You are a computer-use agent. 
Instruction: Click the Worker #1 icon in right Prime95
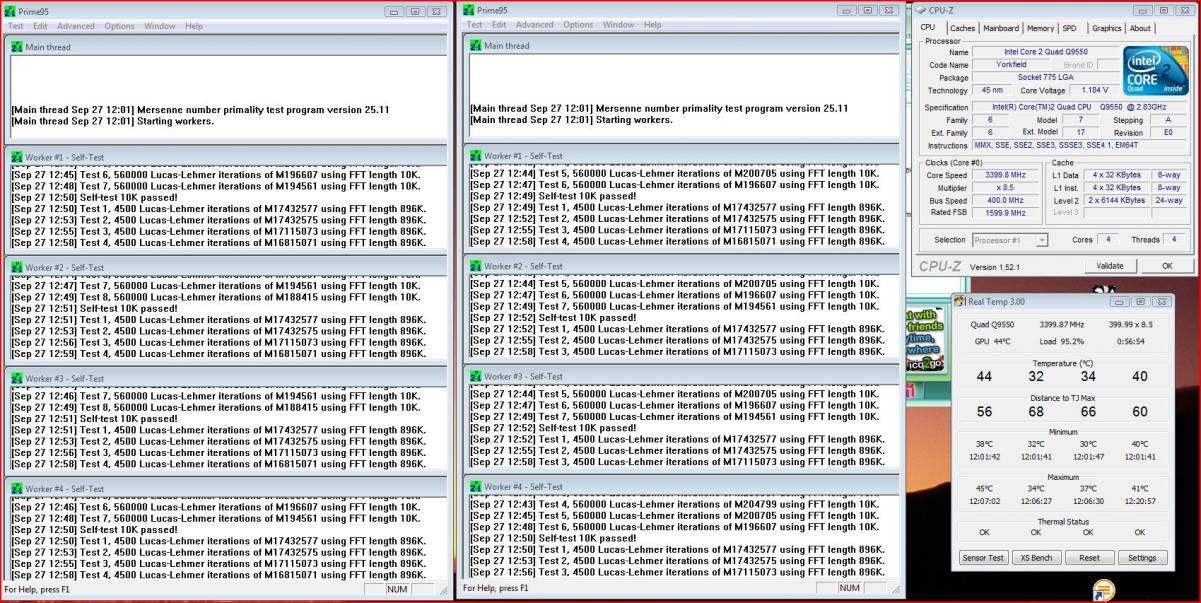click(x=475, y=156)
